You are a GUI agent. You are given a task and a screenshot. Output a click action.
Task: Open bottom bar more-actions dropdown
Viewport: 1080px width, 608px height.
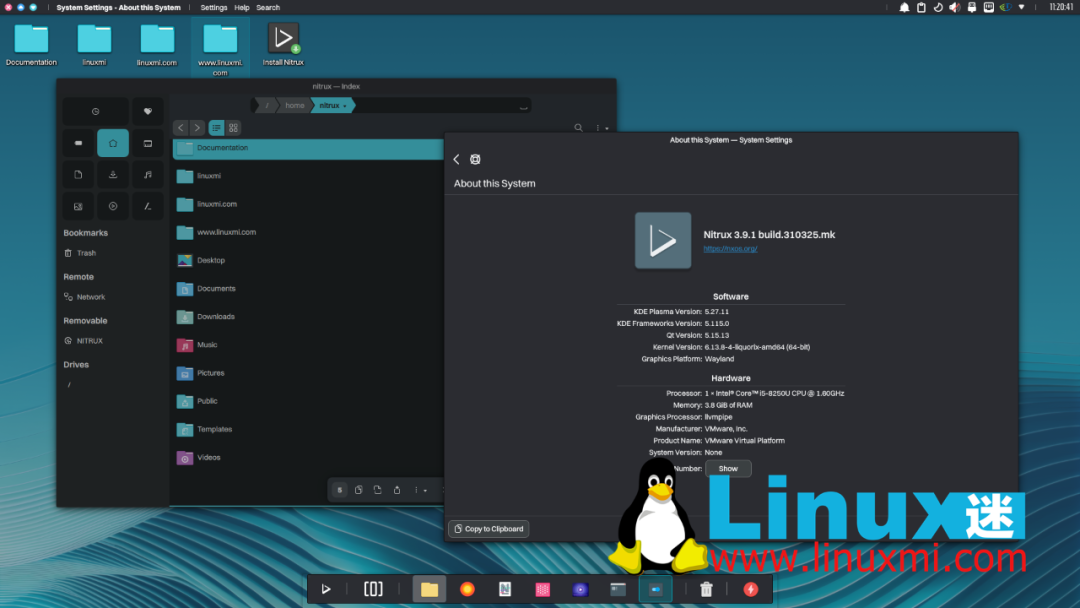coord(420,490)
